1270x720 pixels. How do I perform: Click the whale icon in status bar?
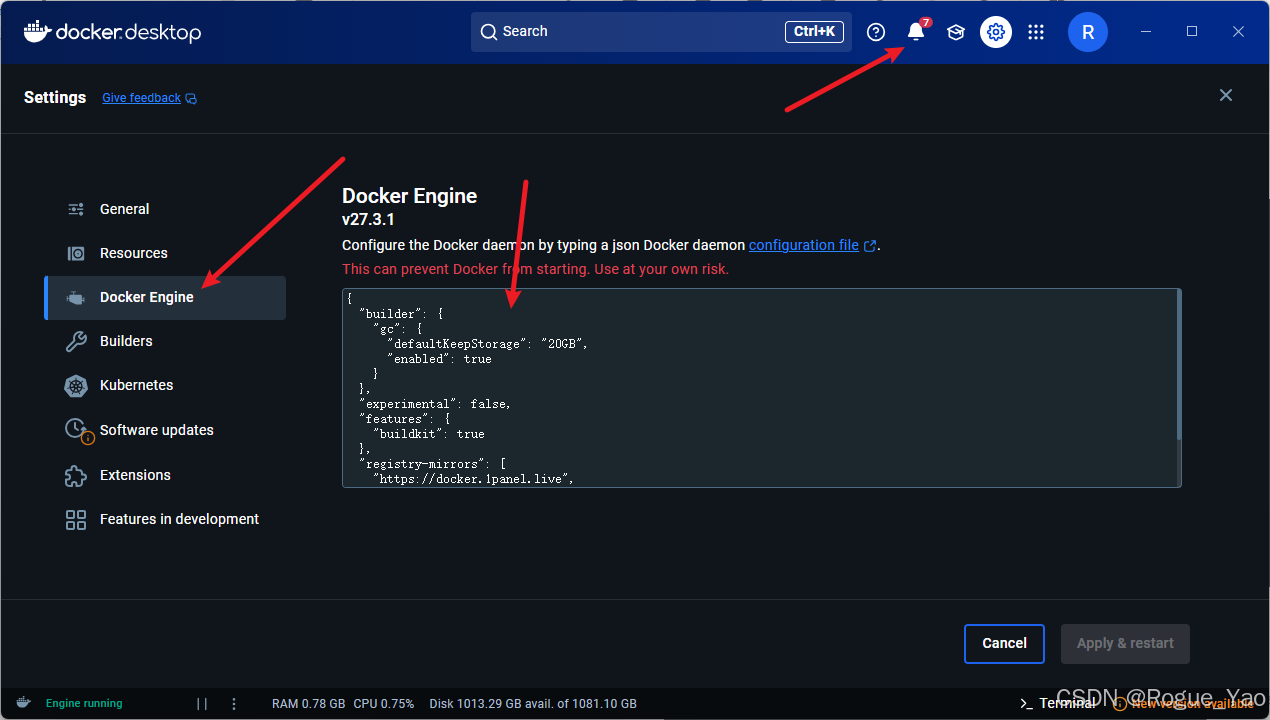point(23,703)
